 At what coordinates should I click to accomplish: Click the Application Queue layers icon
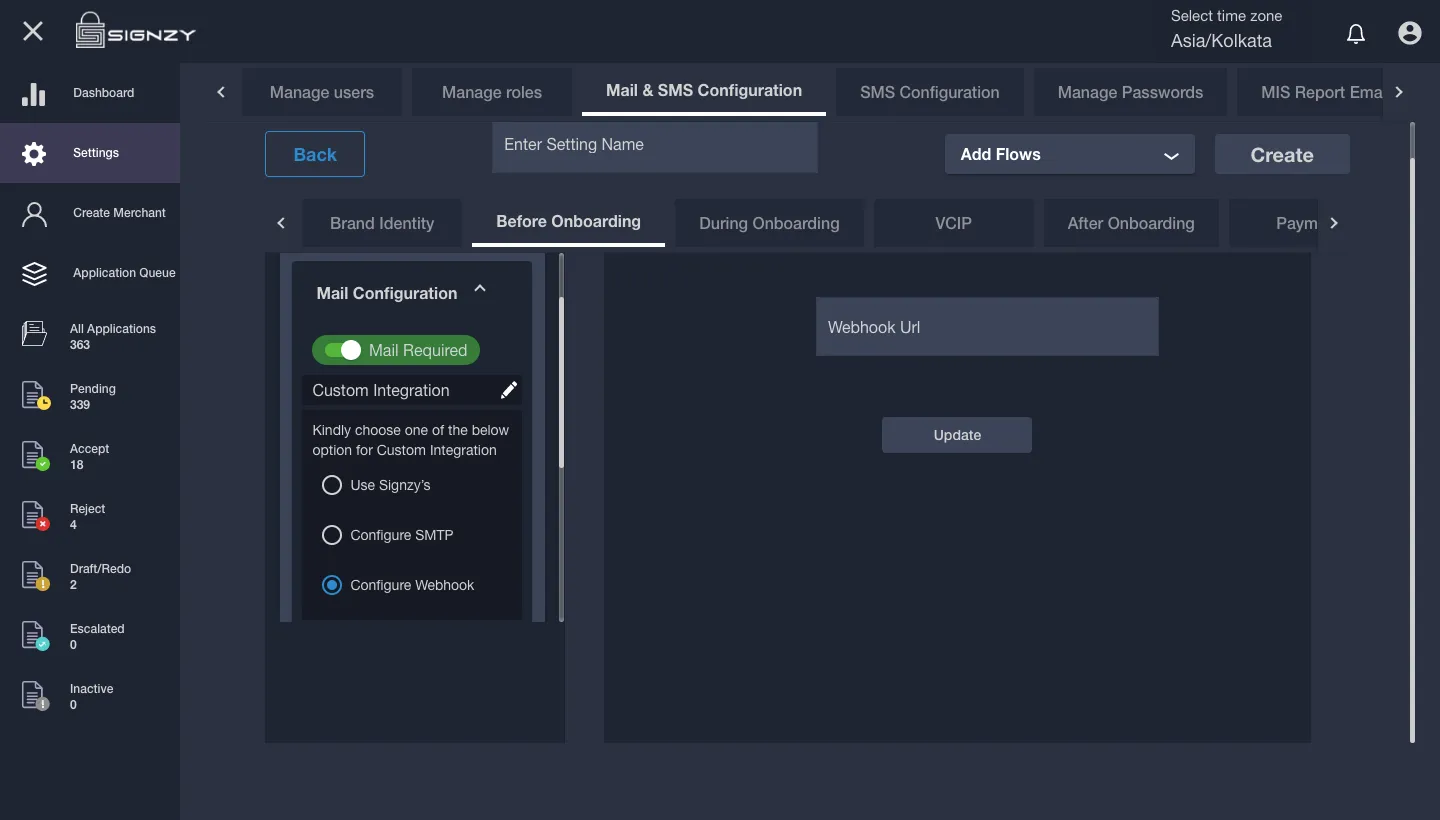click(x=34, y=273)
